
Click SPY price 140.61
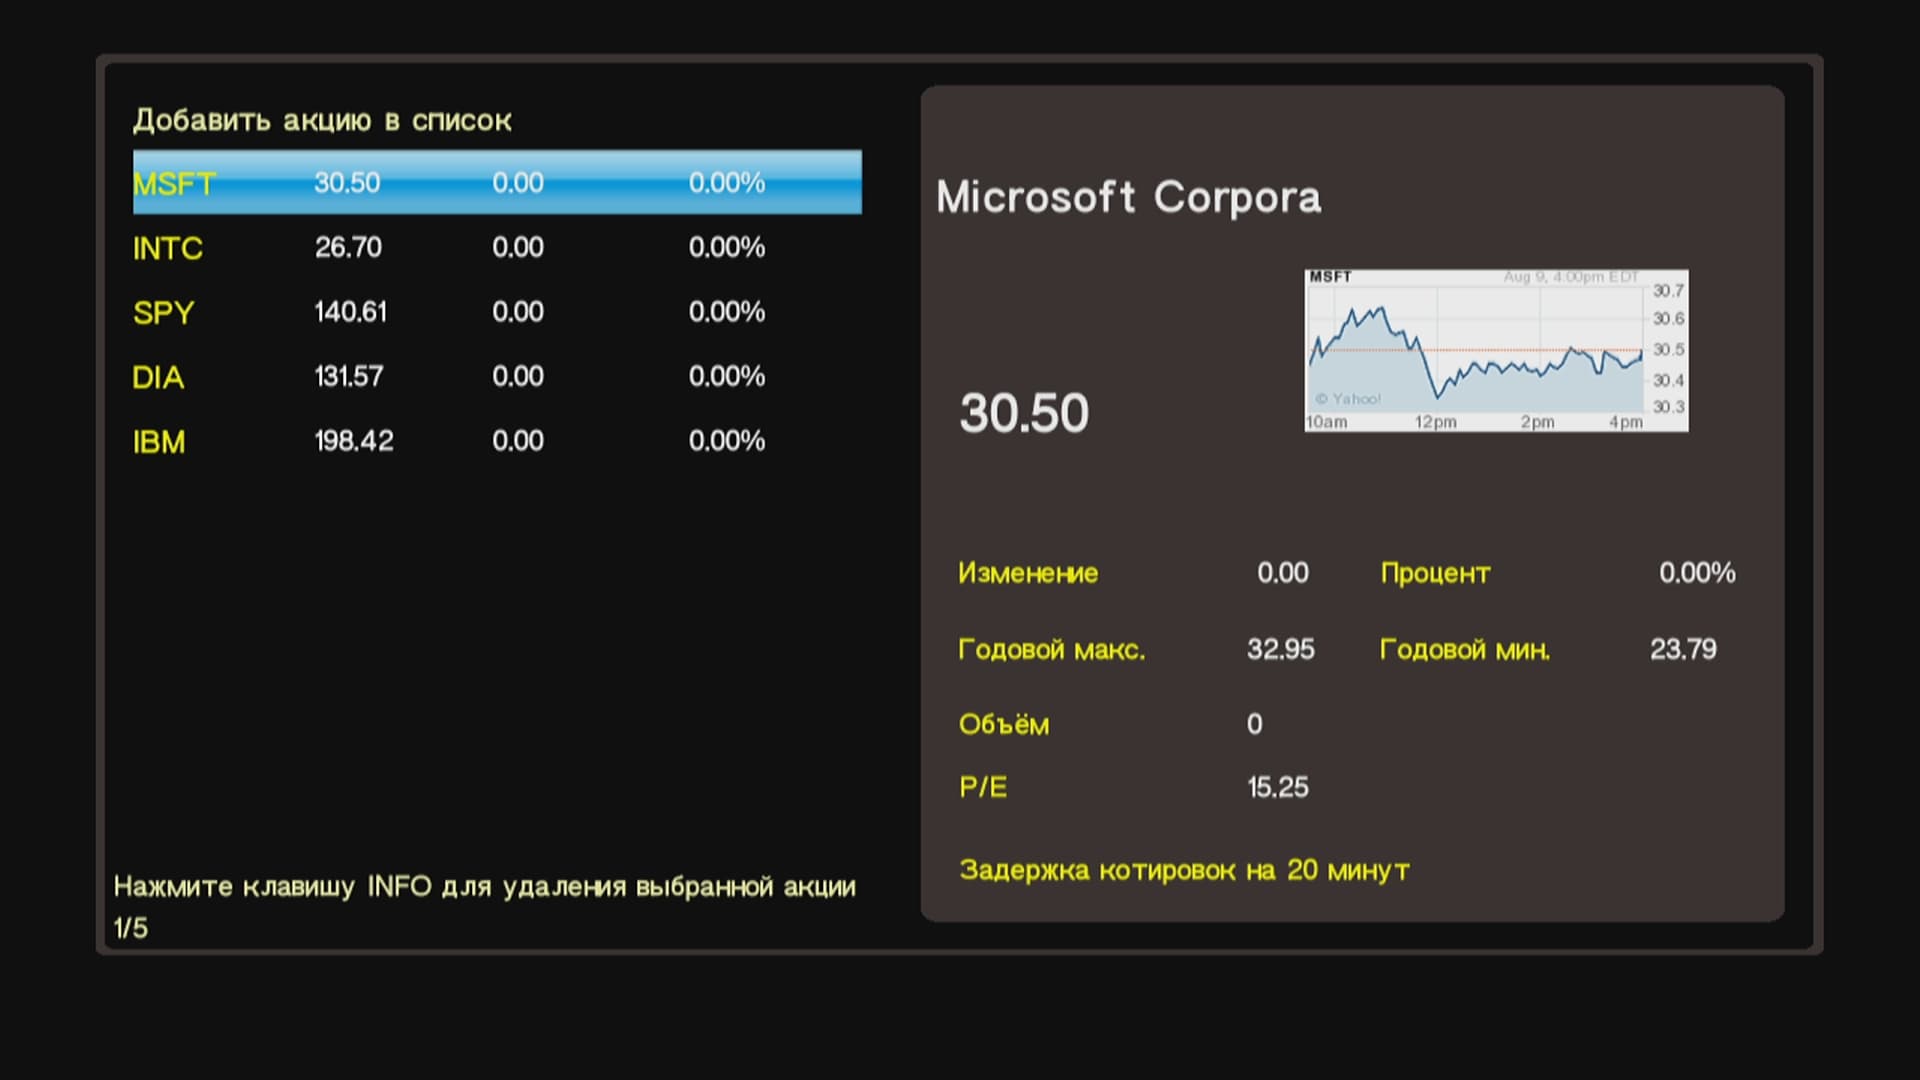pyautogui.click(x=350, y=312)
